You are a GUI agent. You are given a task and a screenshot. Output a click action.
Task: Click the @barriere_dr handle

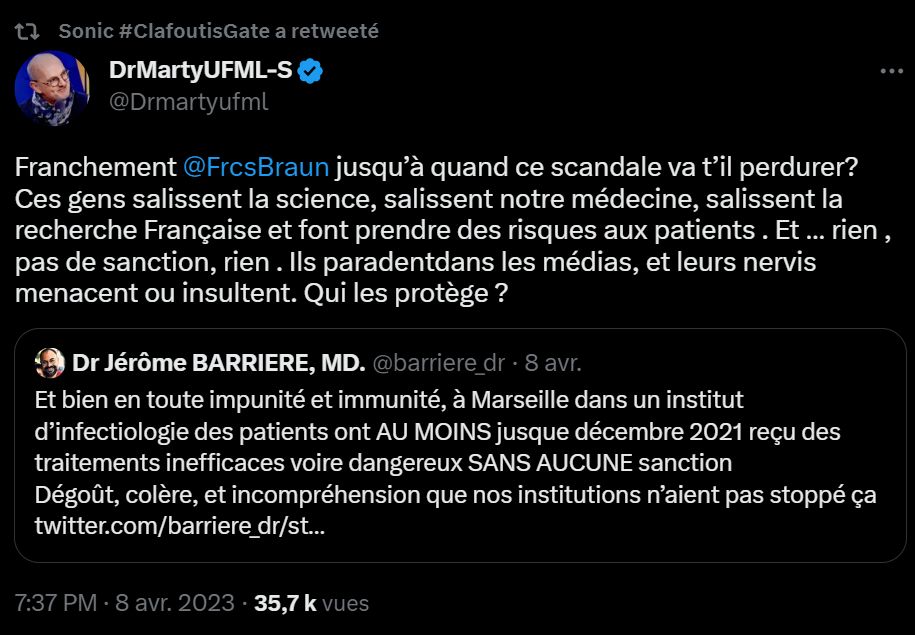(x=438, y=362)
